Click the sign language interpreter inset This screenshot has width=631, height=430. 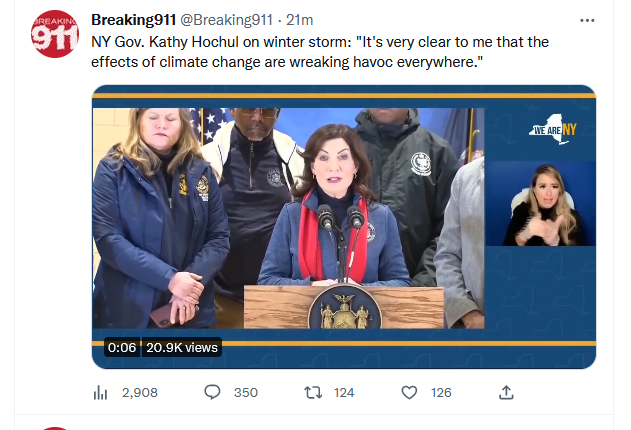pos(542,205)
